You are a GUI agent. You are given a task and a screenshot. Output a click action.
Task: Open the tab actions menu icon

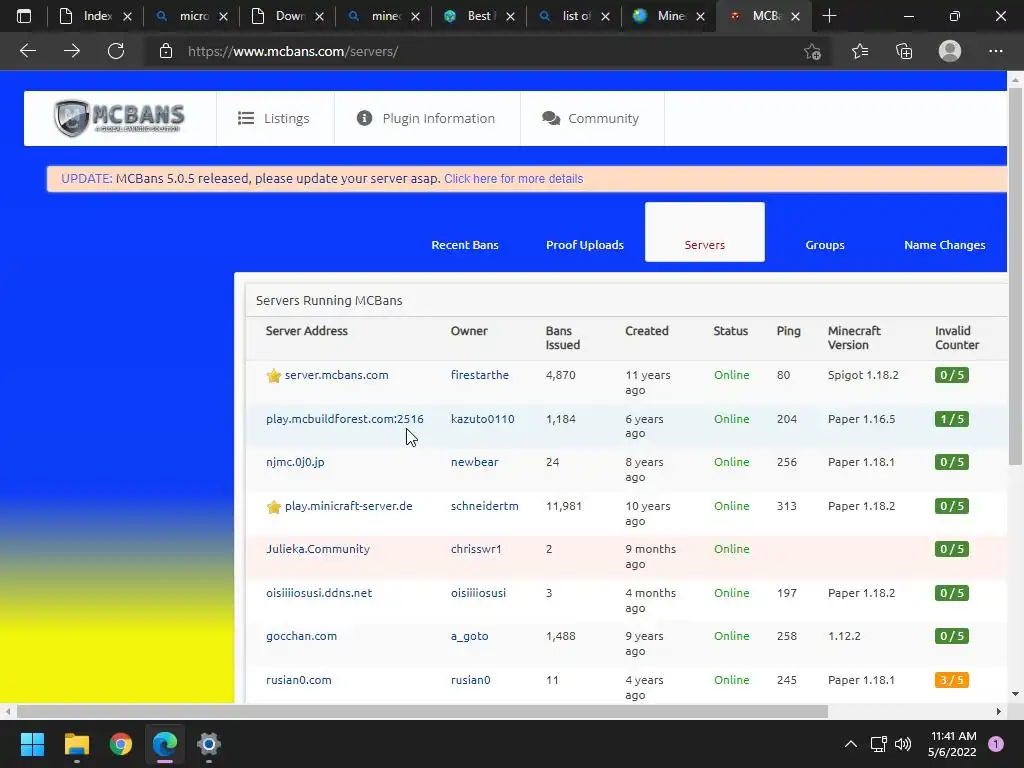(24, 16)
